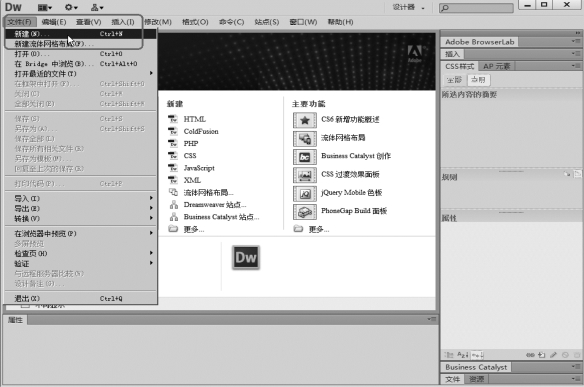Click the JavaScript file icon

pyautogui.click(x=173, y=168)
